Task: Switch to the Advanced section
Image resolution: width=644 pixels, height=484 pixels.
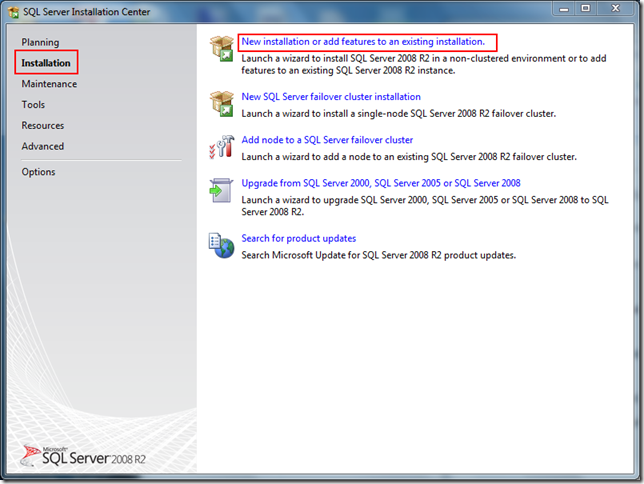Action: tap(43, 146)
